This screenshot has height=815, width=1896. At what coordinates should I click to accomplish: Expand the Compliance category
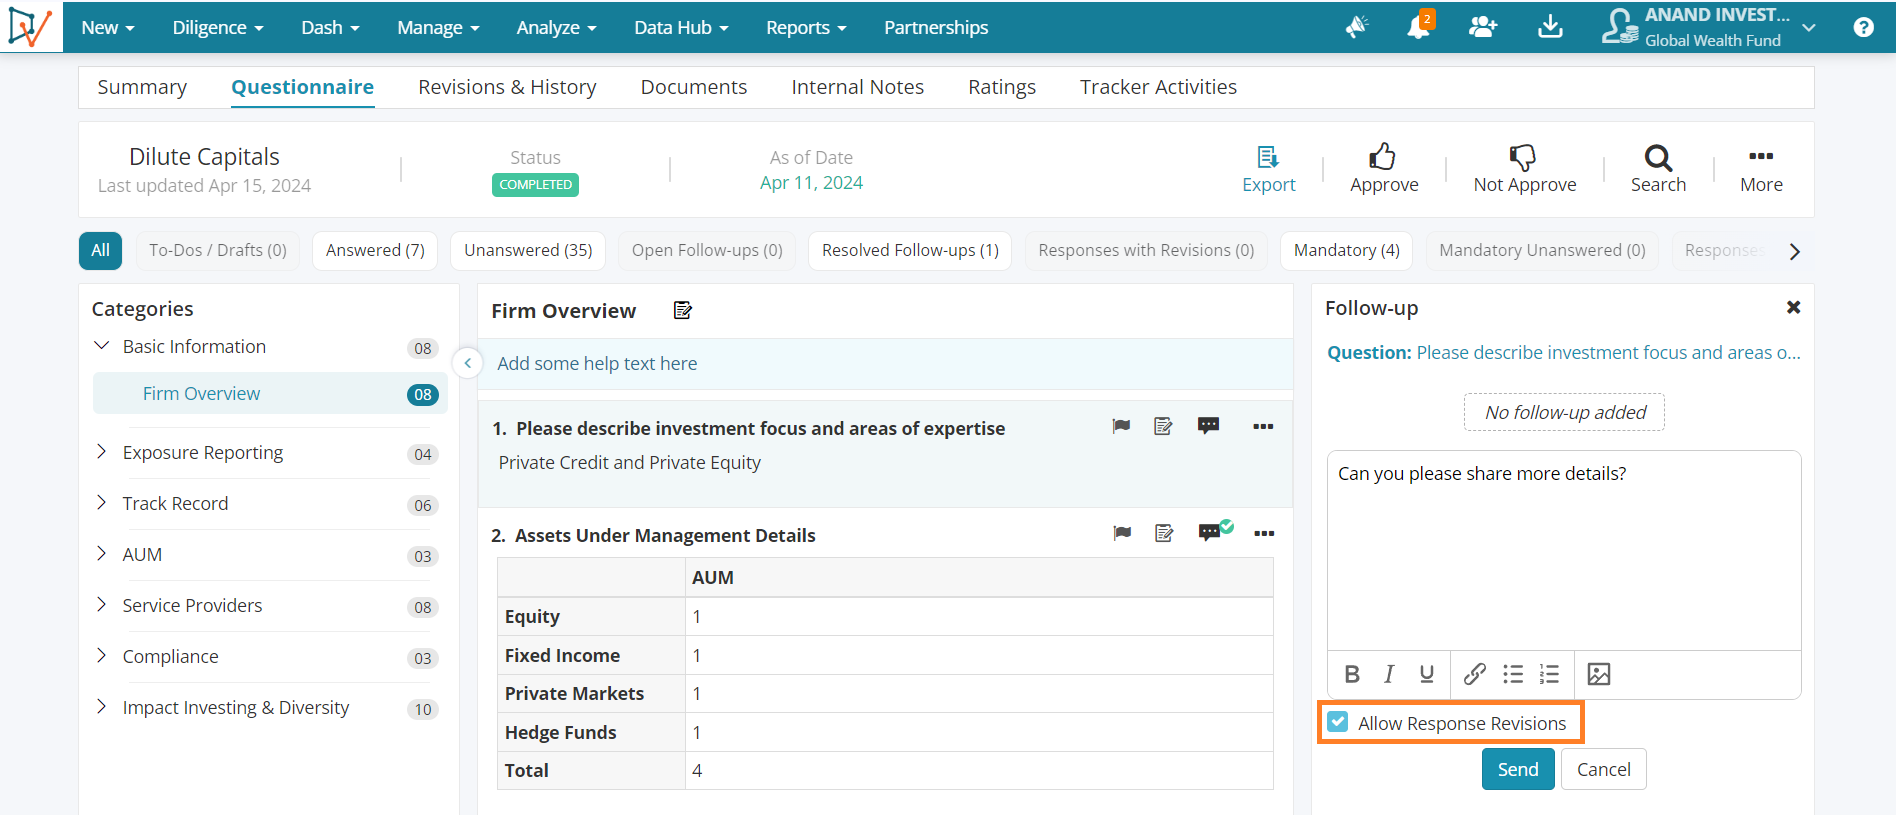[101, 656]
